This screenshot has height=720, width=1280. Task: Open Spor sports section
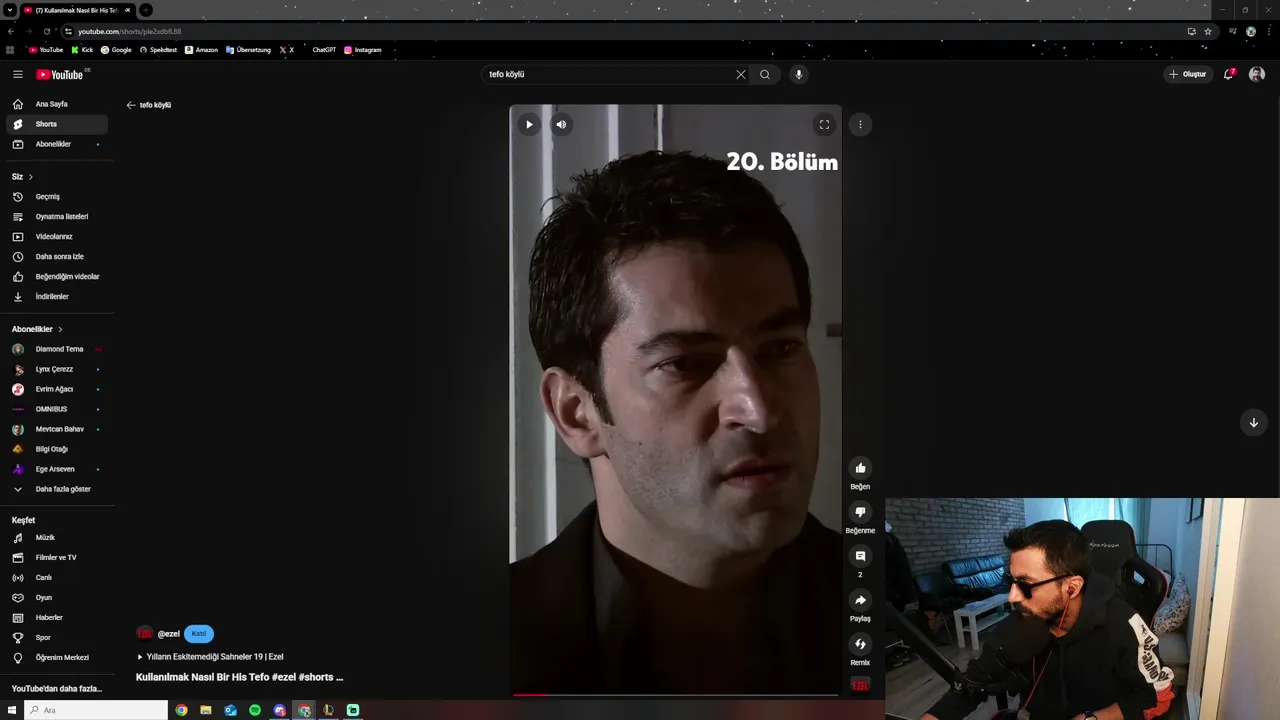tap(57, 638)
